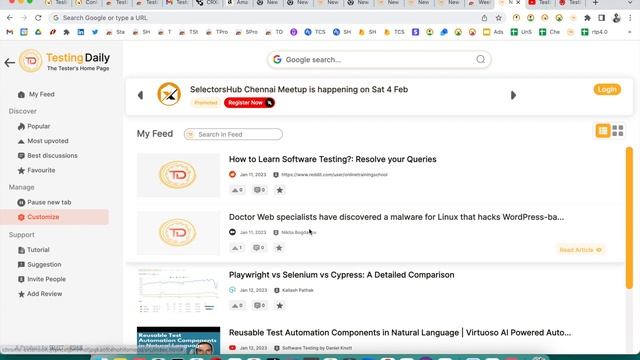Image resolution: width=640 pixels, height=360 pixels.
Task: Click the Playwright comparison chart thumbnail
Action: (178, 291)
